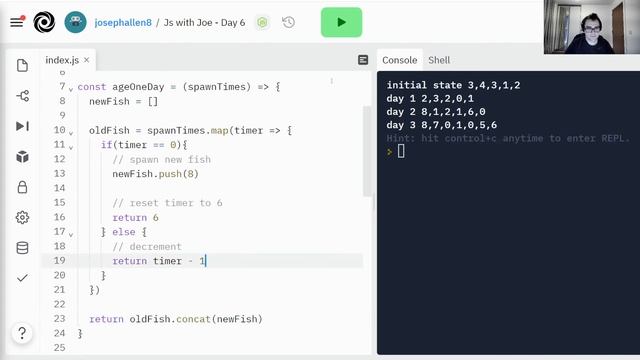Click the Js with Joe - Day 6 title
This screenshot has width=640, height=360.
[204, 22]
